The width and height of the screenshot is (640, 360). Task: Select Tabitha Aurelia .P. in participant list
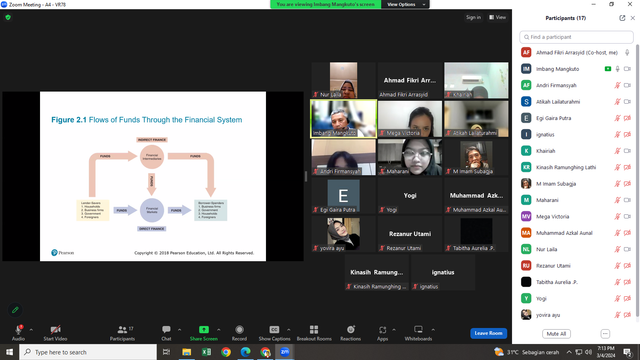click(576, 282)
